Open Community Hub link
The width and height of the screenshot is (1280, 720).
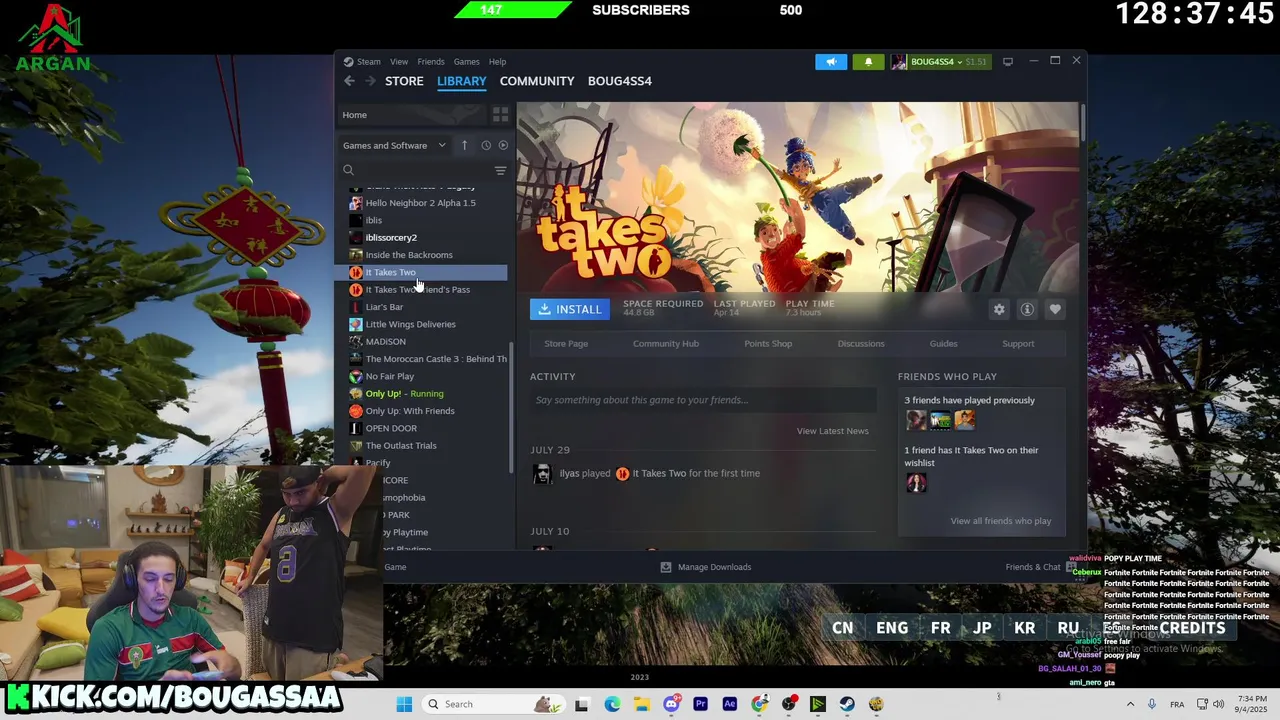coord(666,344)
